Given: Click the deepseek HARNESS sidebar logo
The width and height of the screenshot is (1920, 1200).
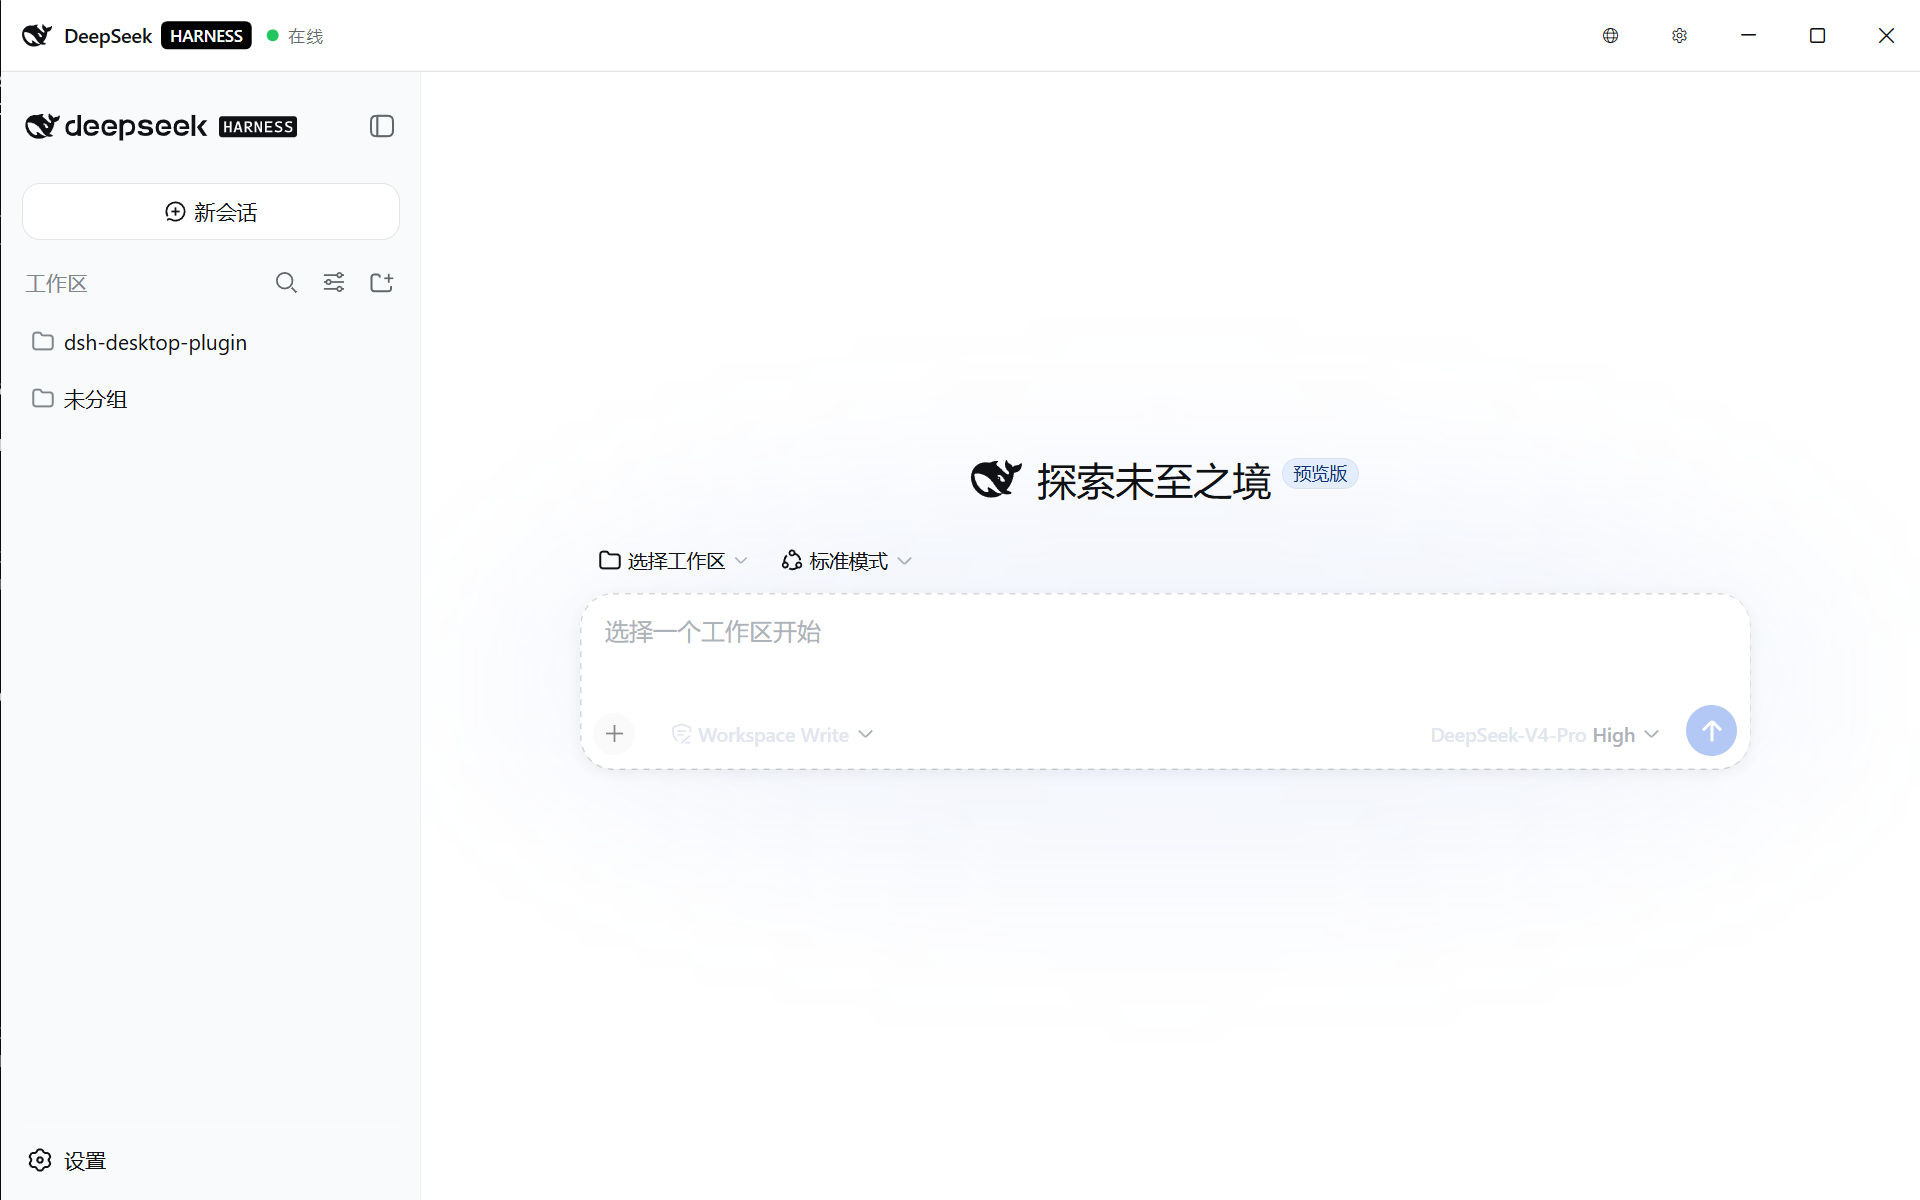Looking at the screenshot, I should click(161, 126).
